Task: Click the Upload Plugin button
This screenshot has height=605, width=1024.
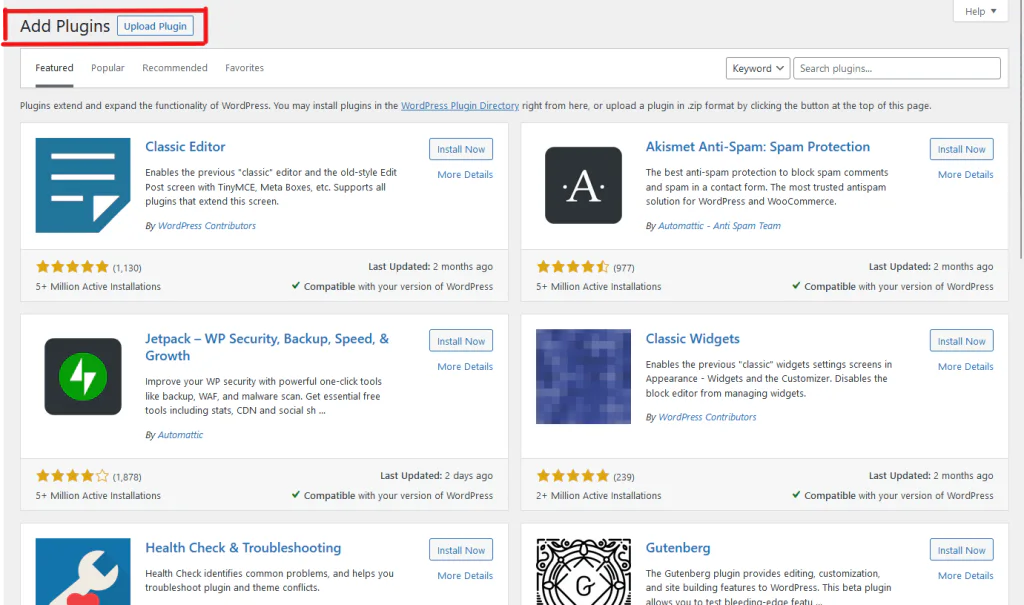Action: point(155,26)
